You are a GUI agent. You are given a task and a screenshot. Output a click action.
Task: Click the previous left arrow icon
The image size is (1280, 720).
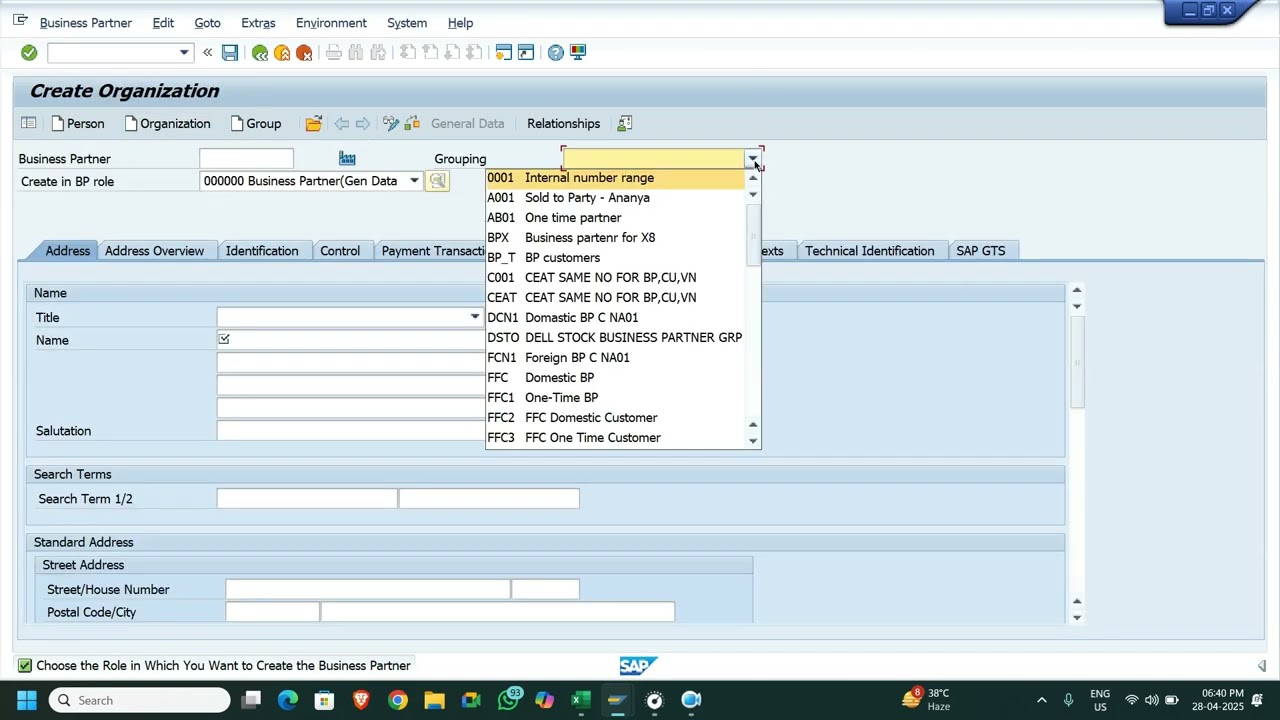[x=342, y=123]
